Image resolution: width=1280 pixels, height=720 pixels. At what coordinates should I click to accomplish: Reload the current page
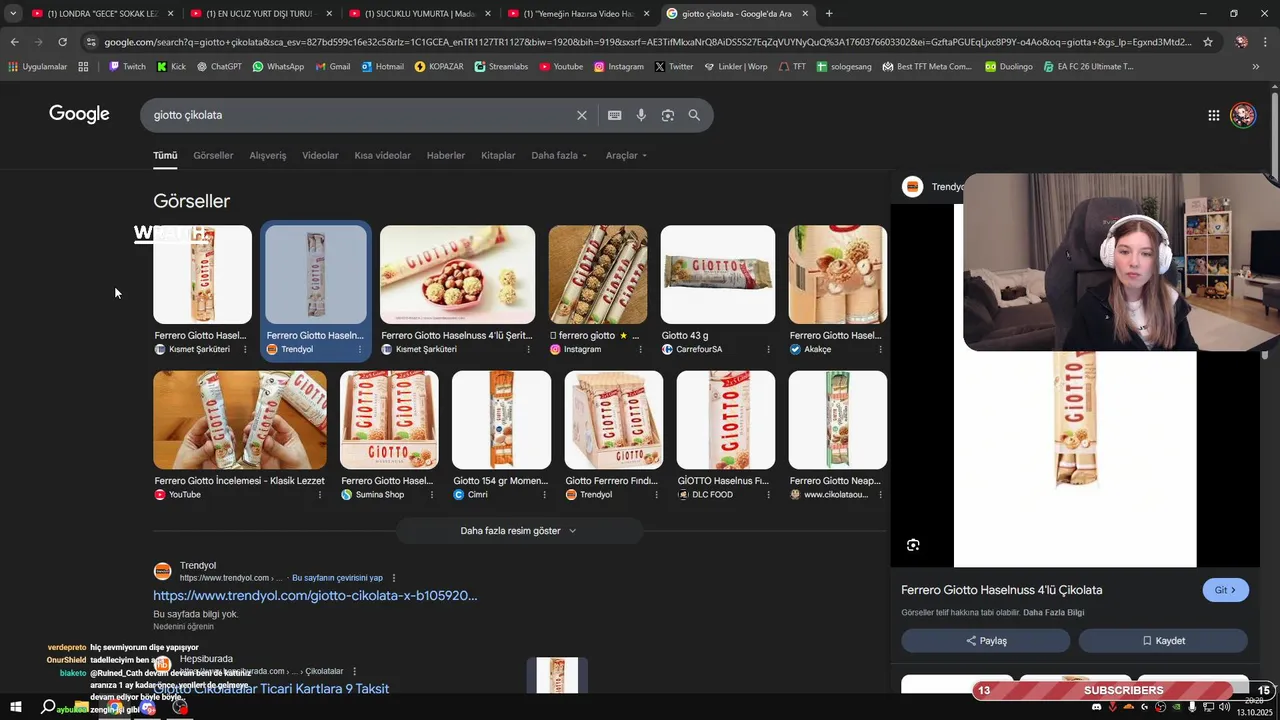pyautogui.click(x=62, y=42)
